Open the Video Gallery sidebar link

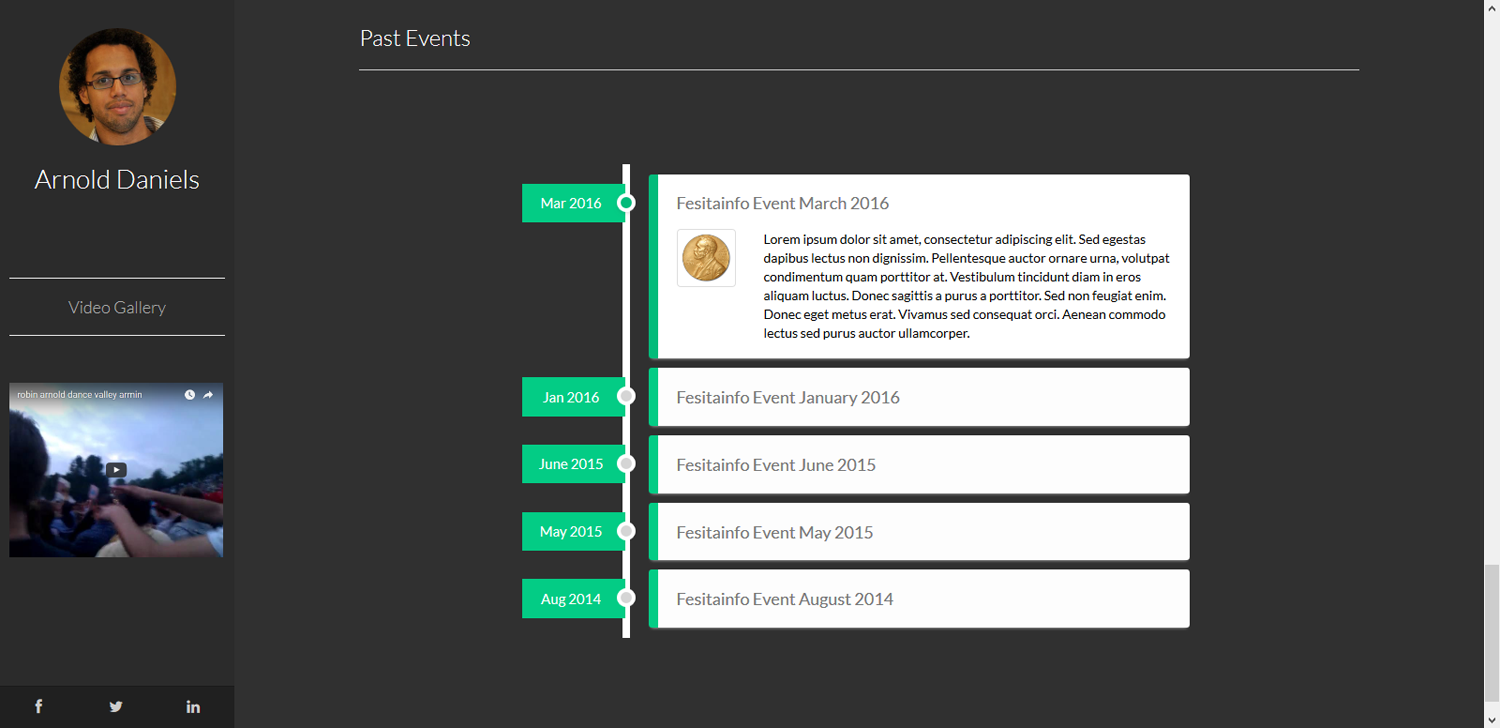click(117, 307)
